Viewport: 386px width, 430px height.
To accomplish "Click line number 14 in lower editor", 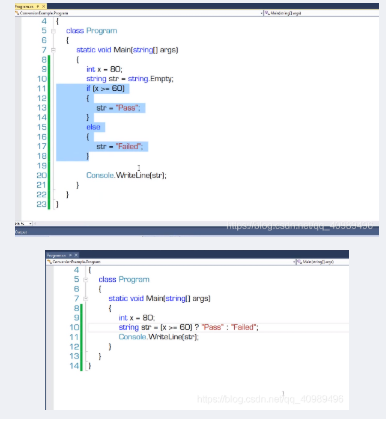I will click(x=74, y=366).
